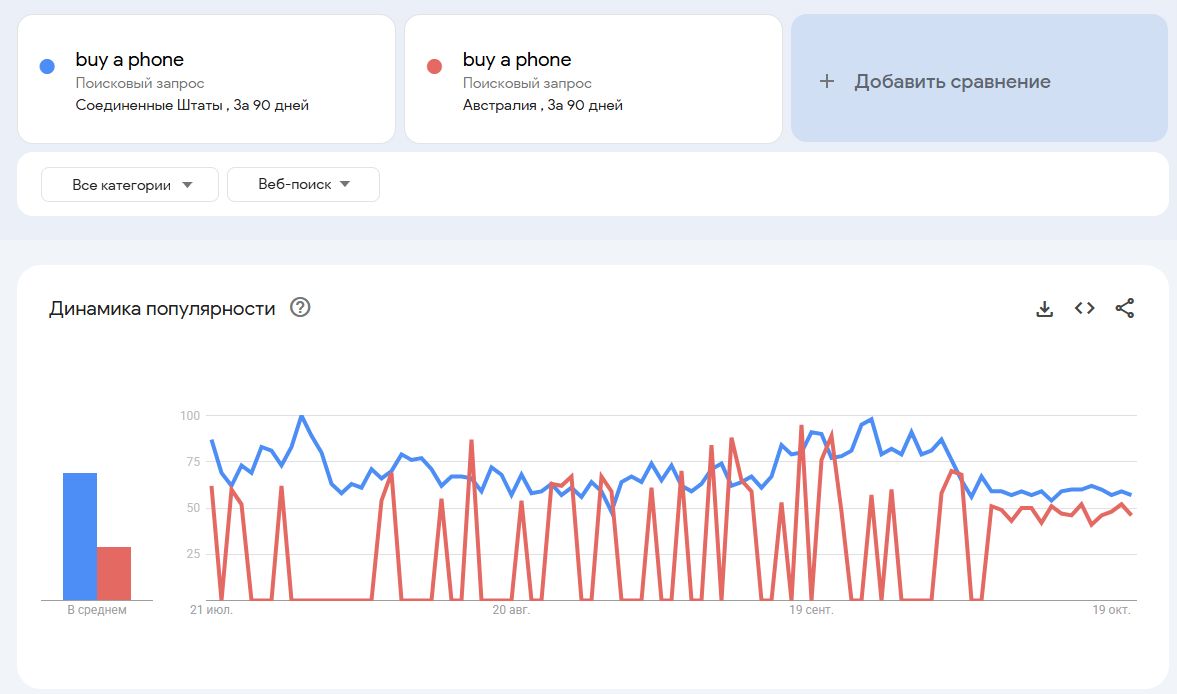Click the 19 сент. date label
The height and width of the screenshot is (694, 1177).
click(811, 609)
